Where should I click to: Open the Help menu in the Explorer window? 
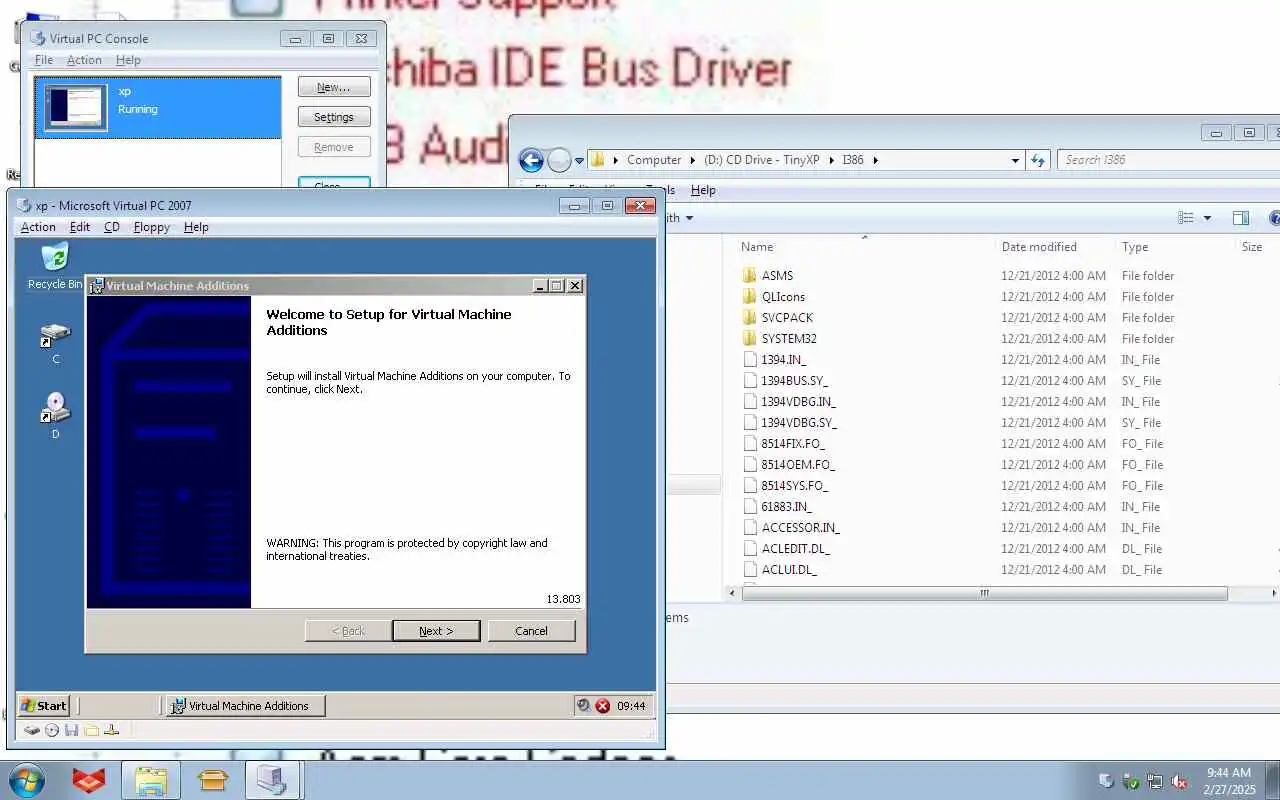point(703,190)
